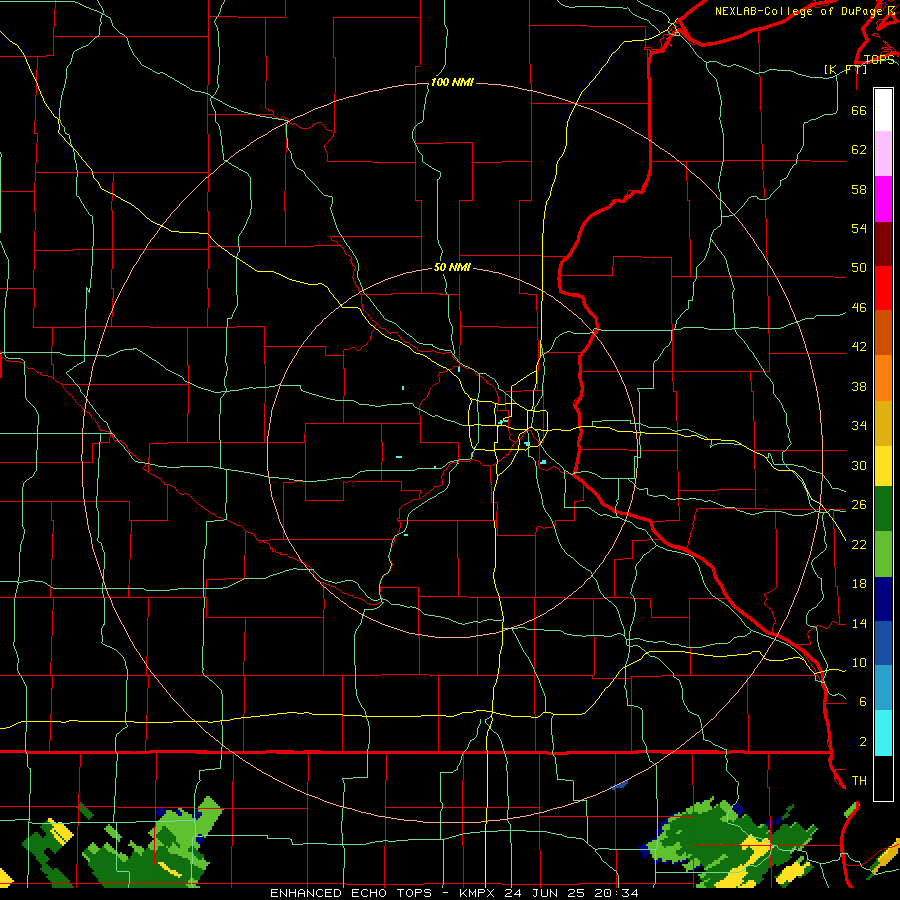The width and height of the screenshot is (900, 900).
Task: Click the '50' legend value
Action: pos(859,267)
